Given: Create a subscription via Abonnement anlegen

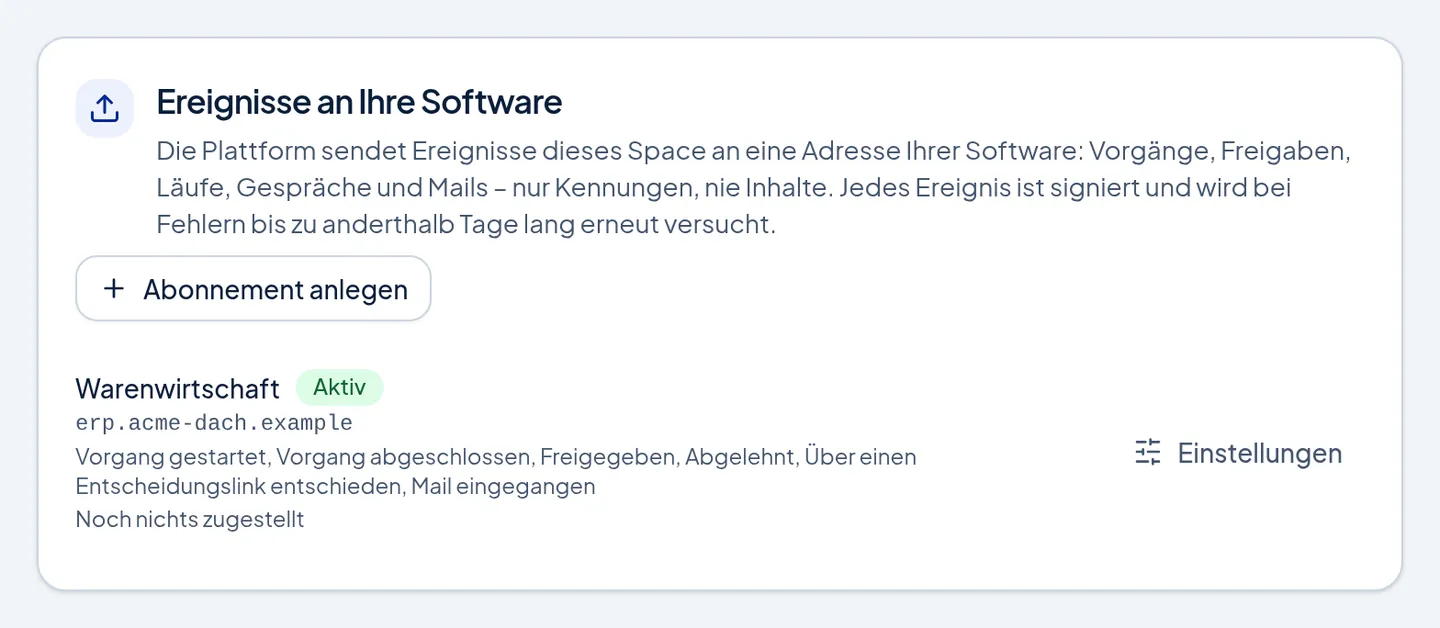Looking at the screenshot, I should (253, 289).
